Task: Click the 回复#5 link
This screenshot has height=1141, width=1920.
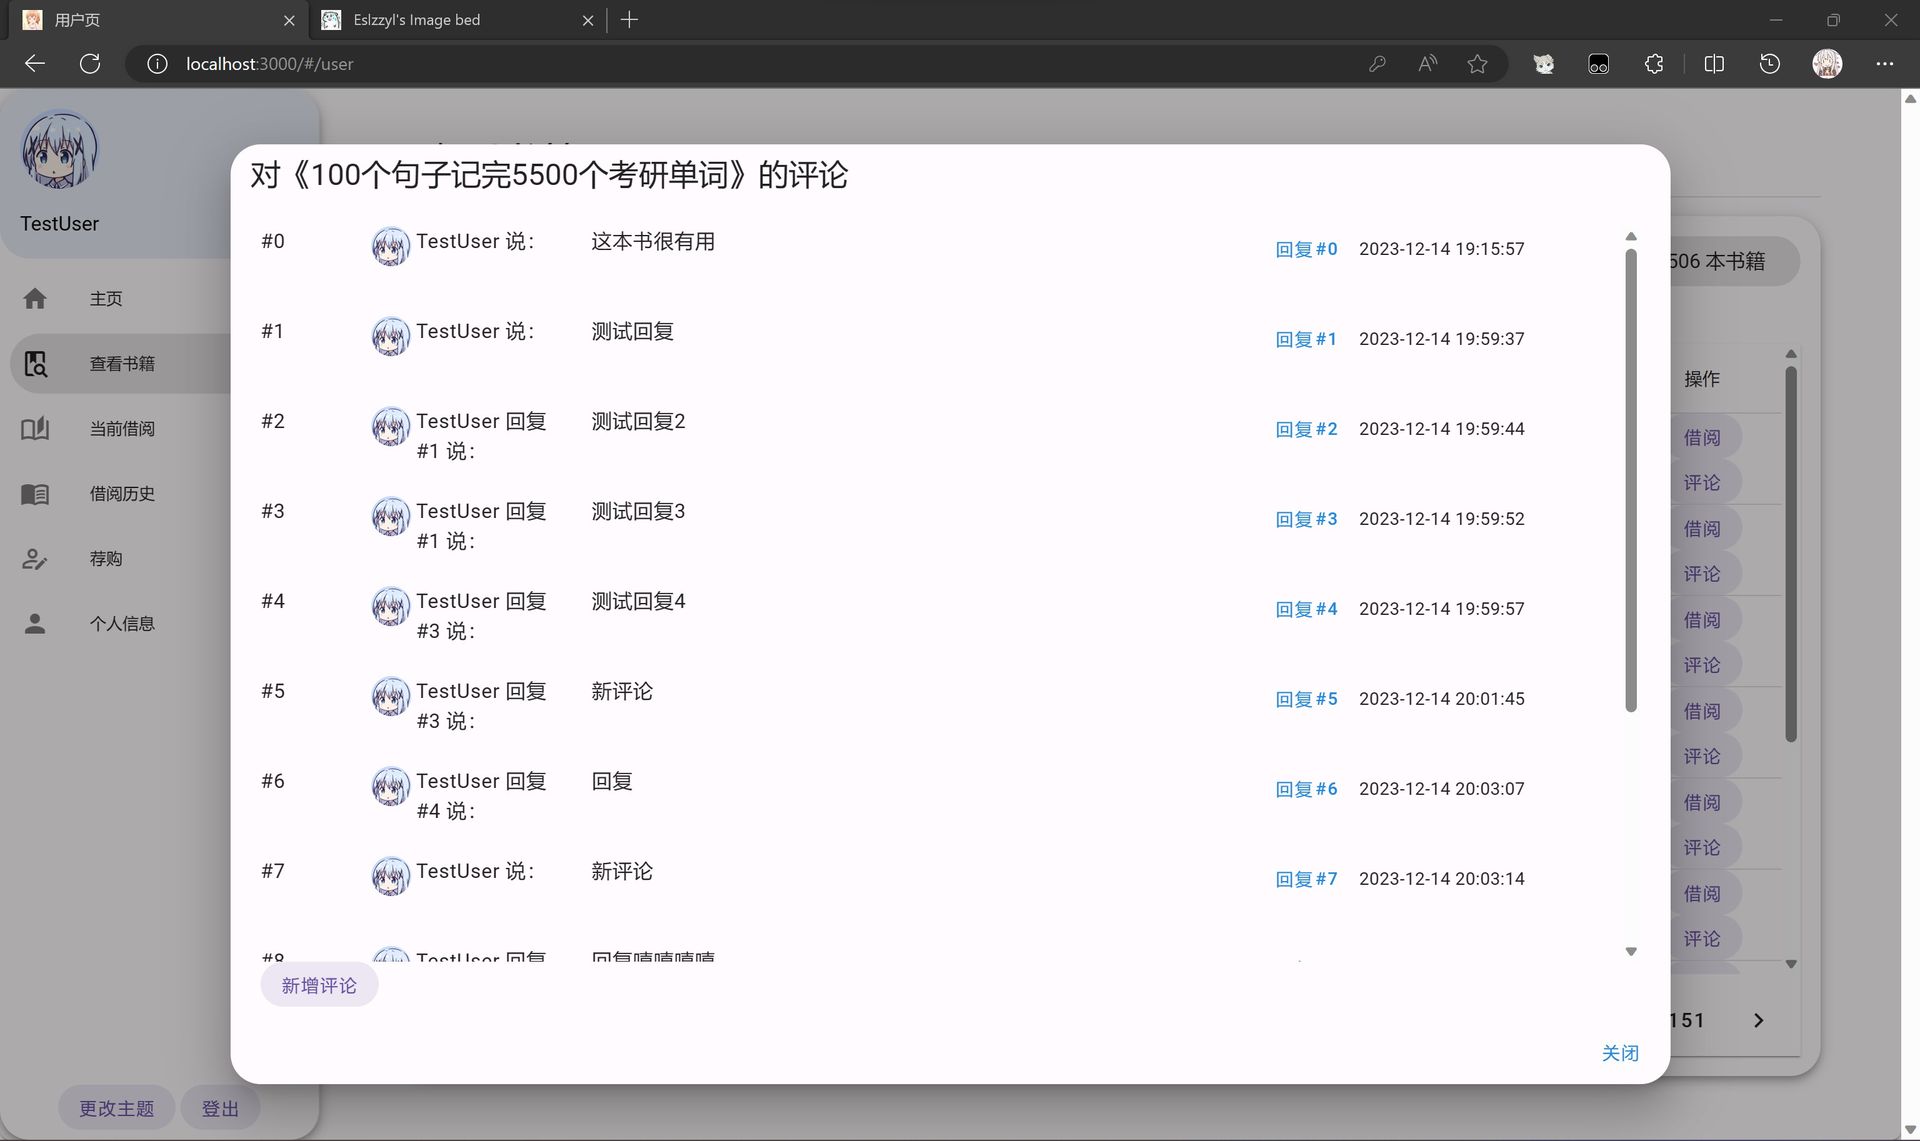Action: pos(1306,699)
